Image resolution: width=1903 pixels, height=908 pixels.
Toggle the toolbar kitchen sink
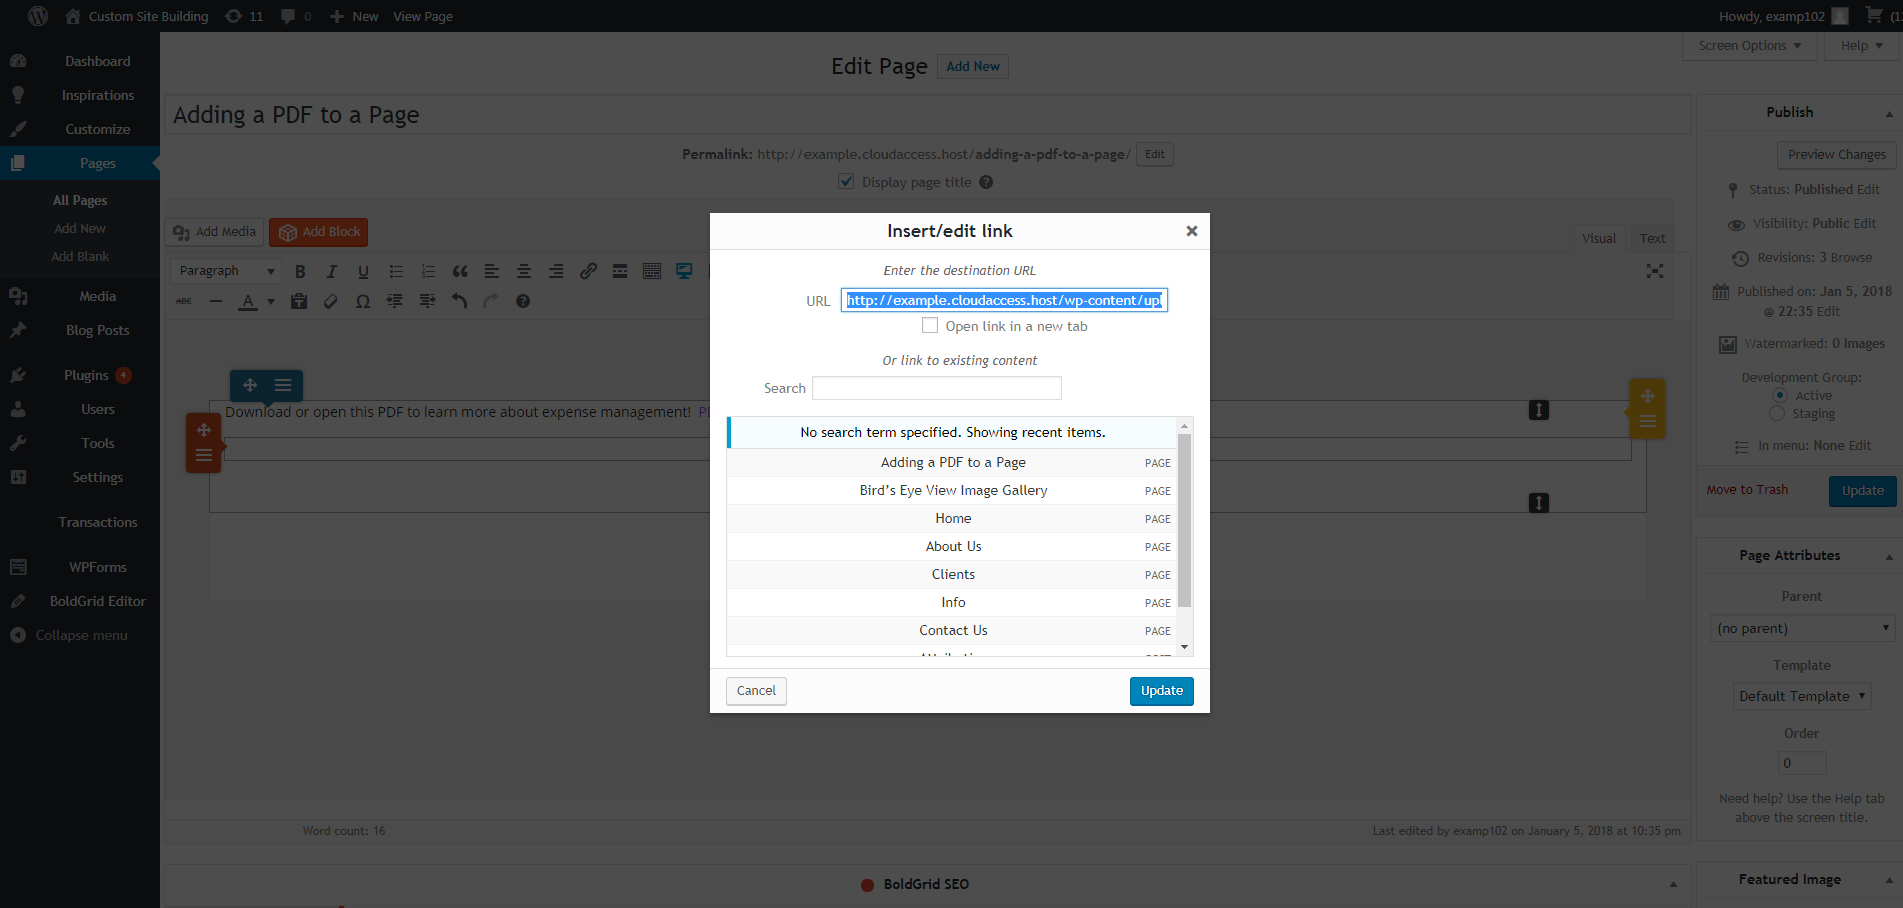coord(652,271)
